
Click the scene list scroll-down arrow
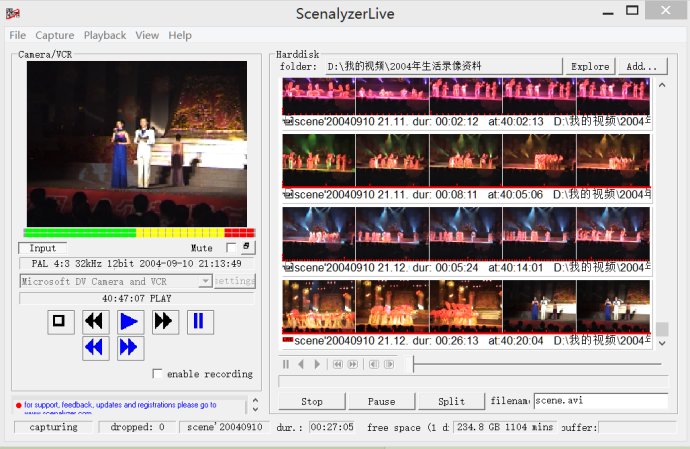(662, 343)
